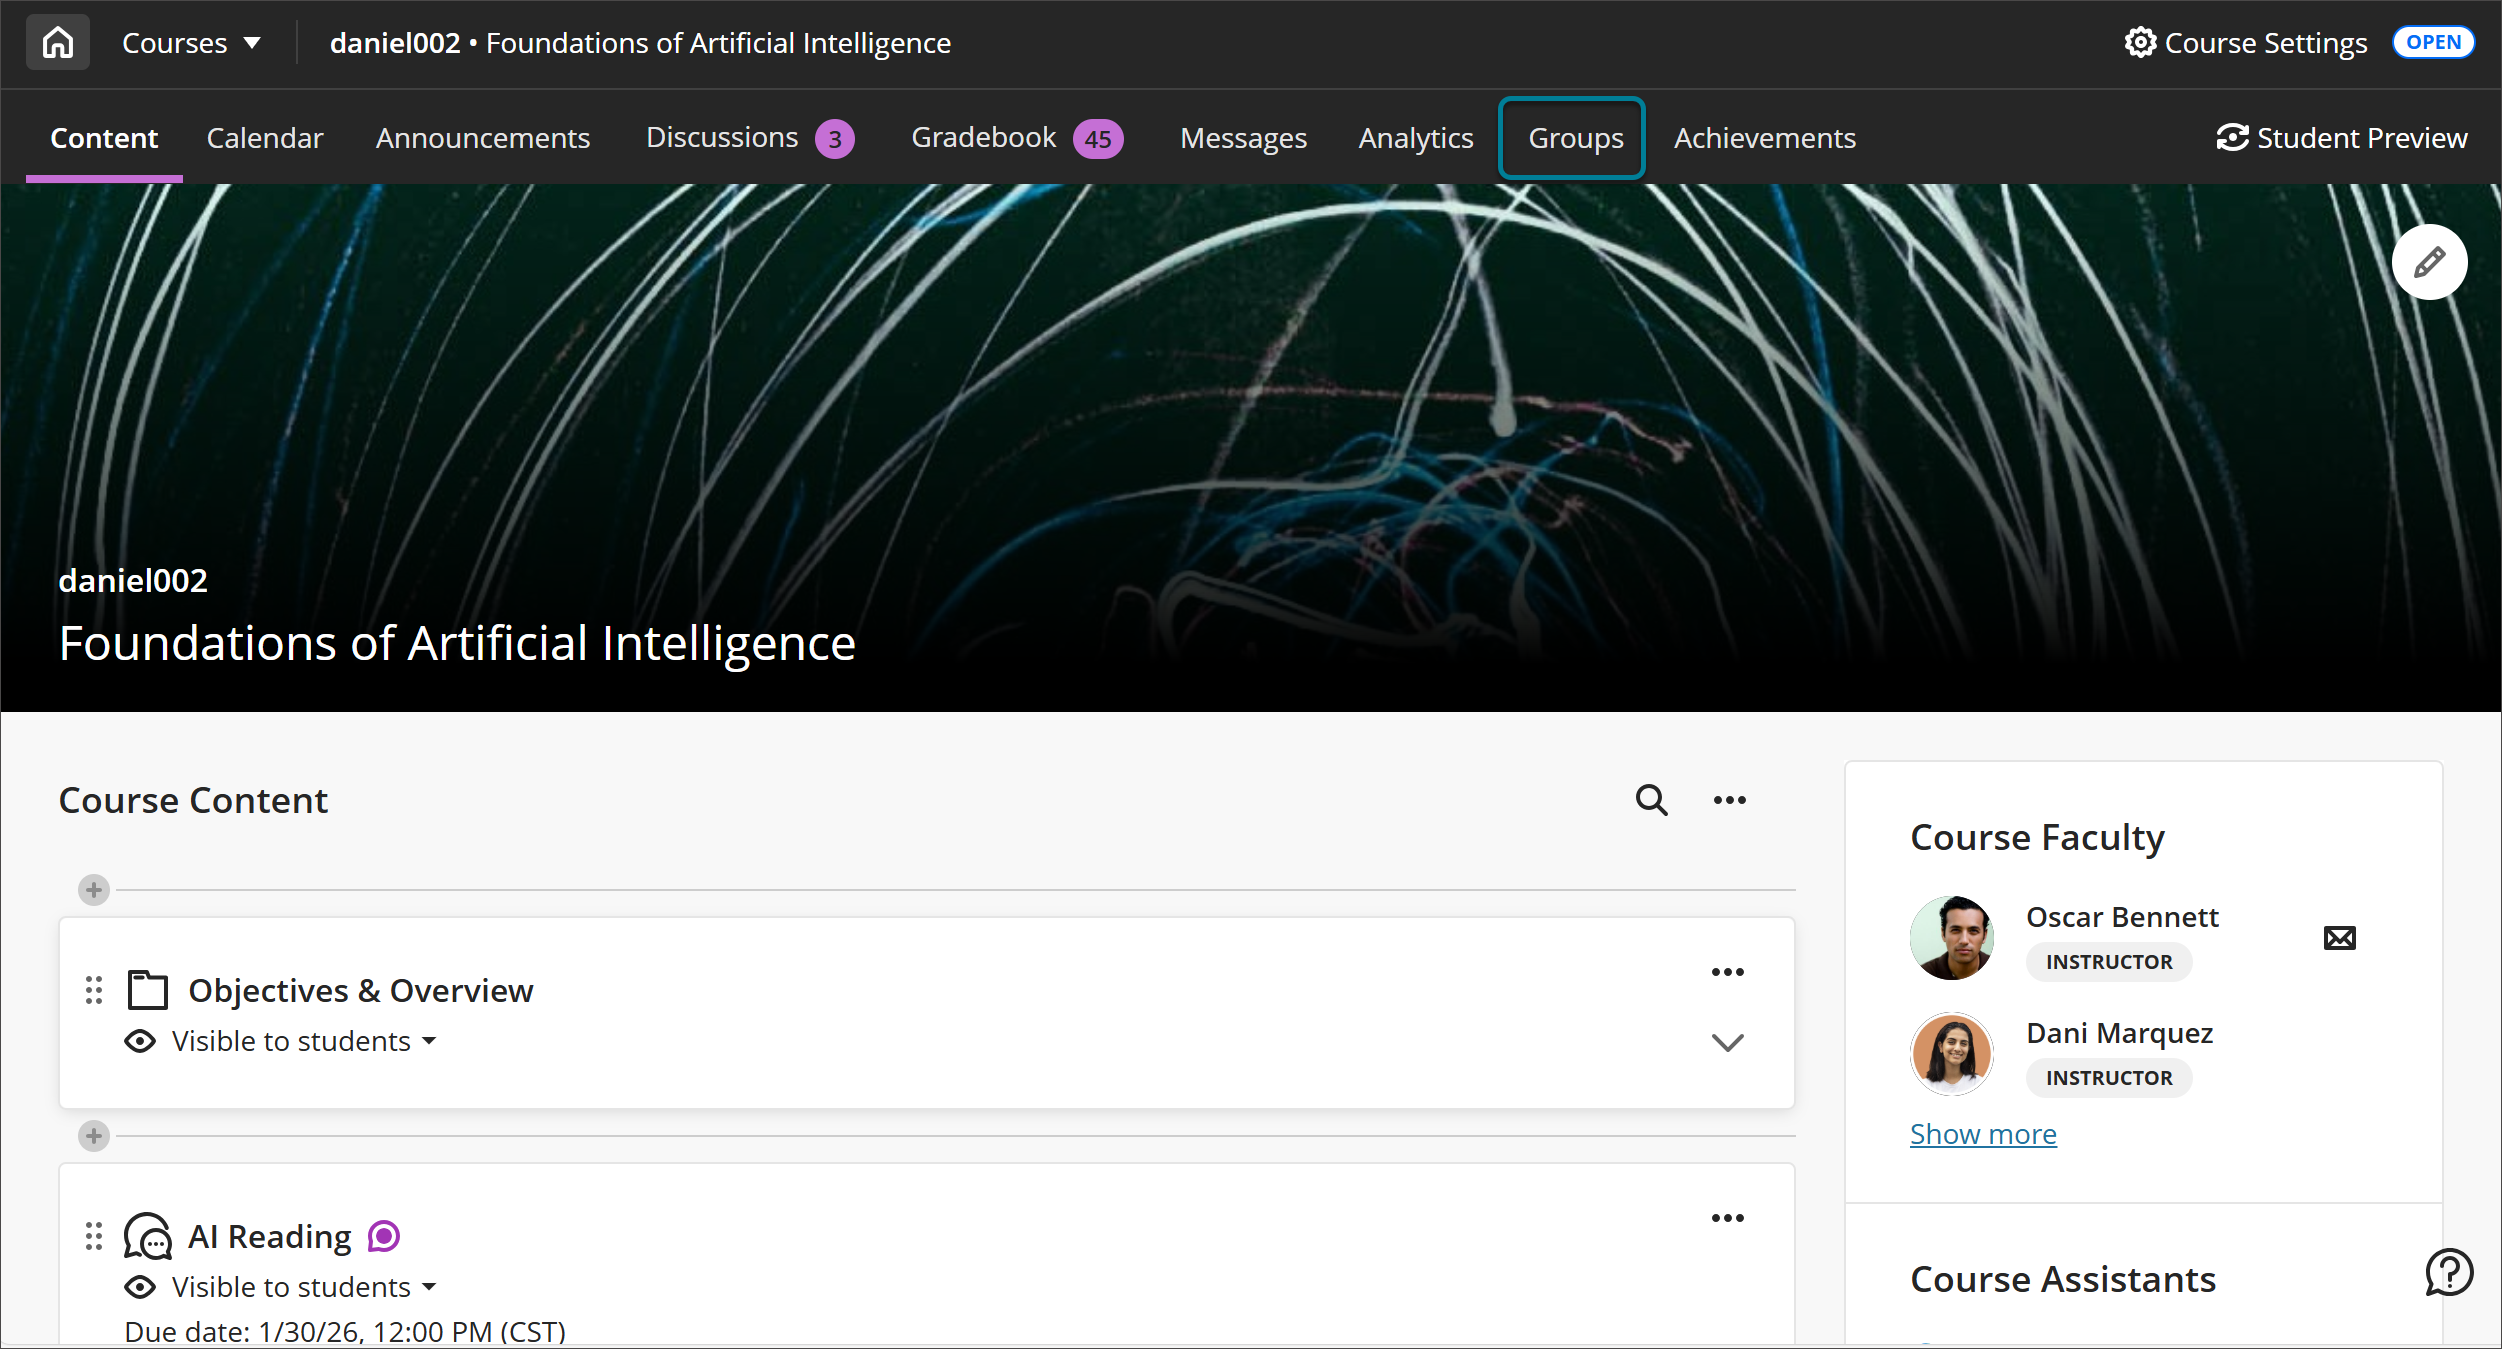
Task: Click the pencil icon to edit course banner
Action: pos(2429,261)
